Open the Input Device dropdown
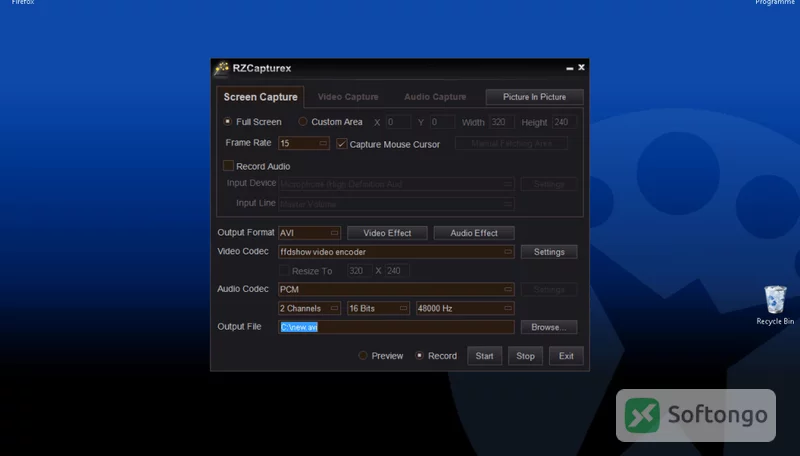800x456 pixels. [396, 184]
